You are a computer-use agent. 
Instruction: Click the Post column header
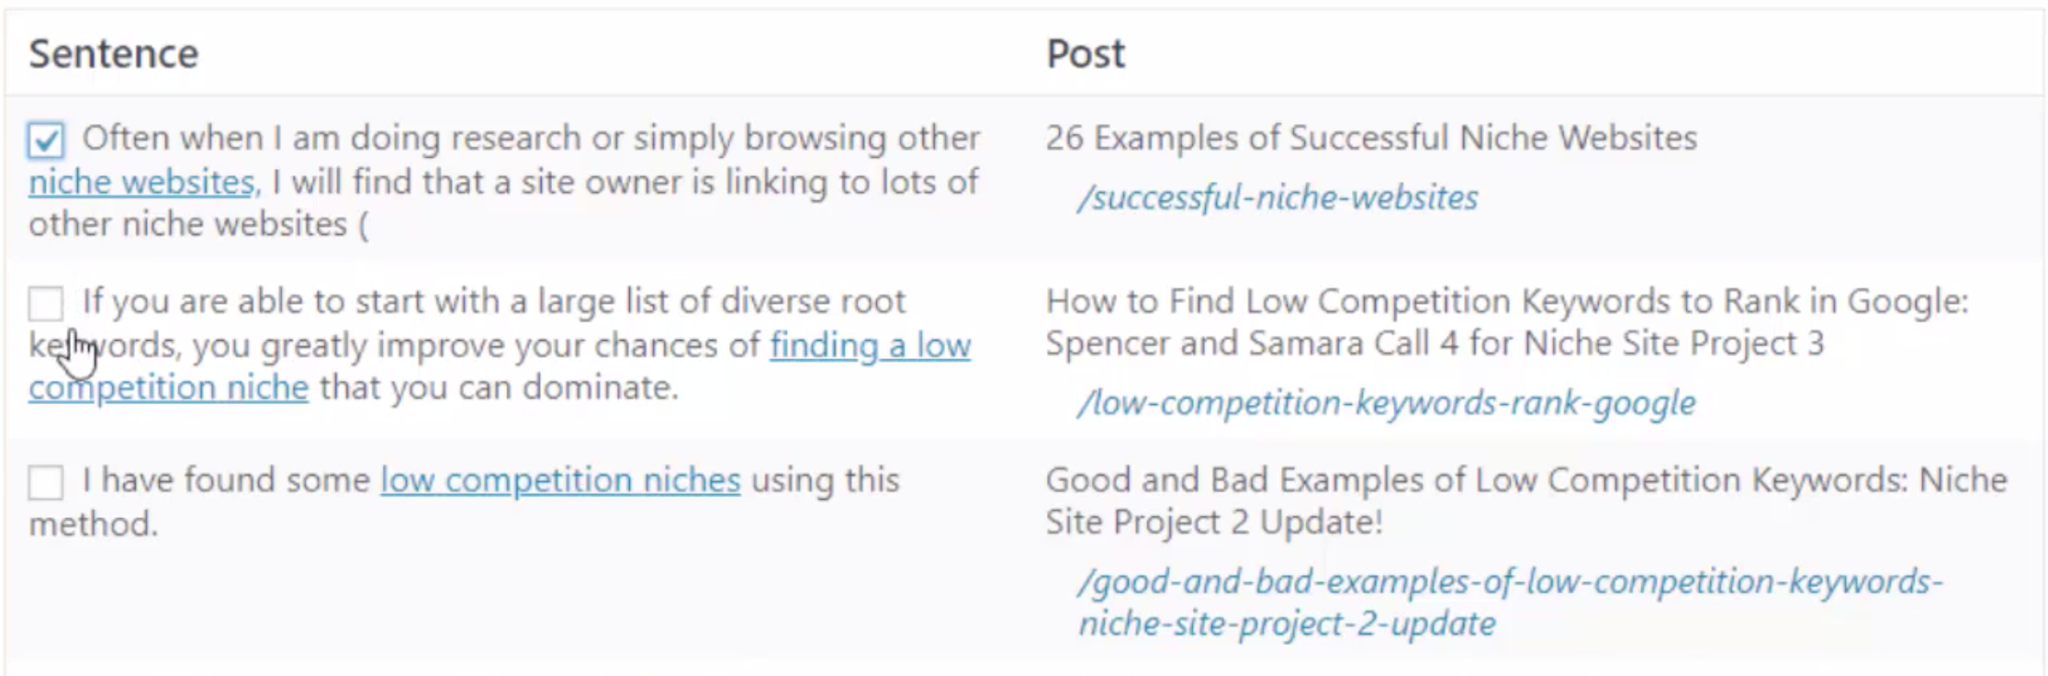click(1085, 54)
